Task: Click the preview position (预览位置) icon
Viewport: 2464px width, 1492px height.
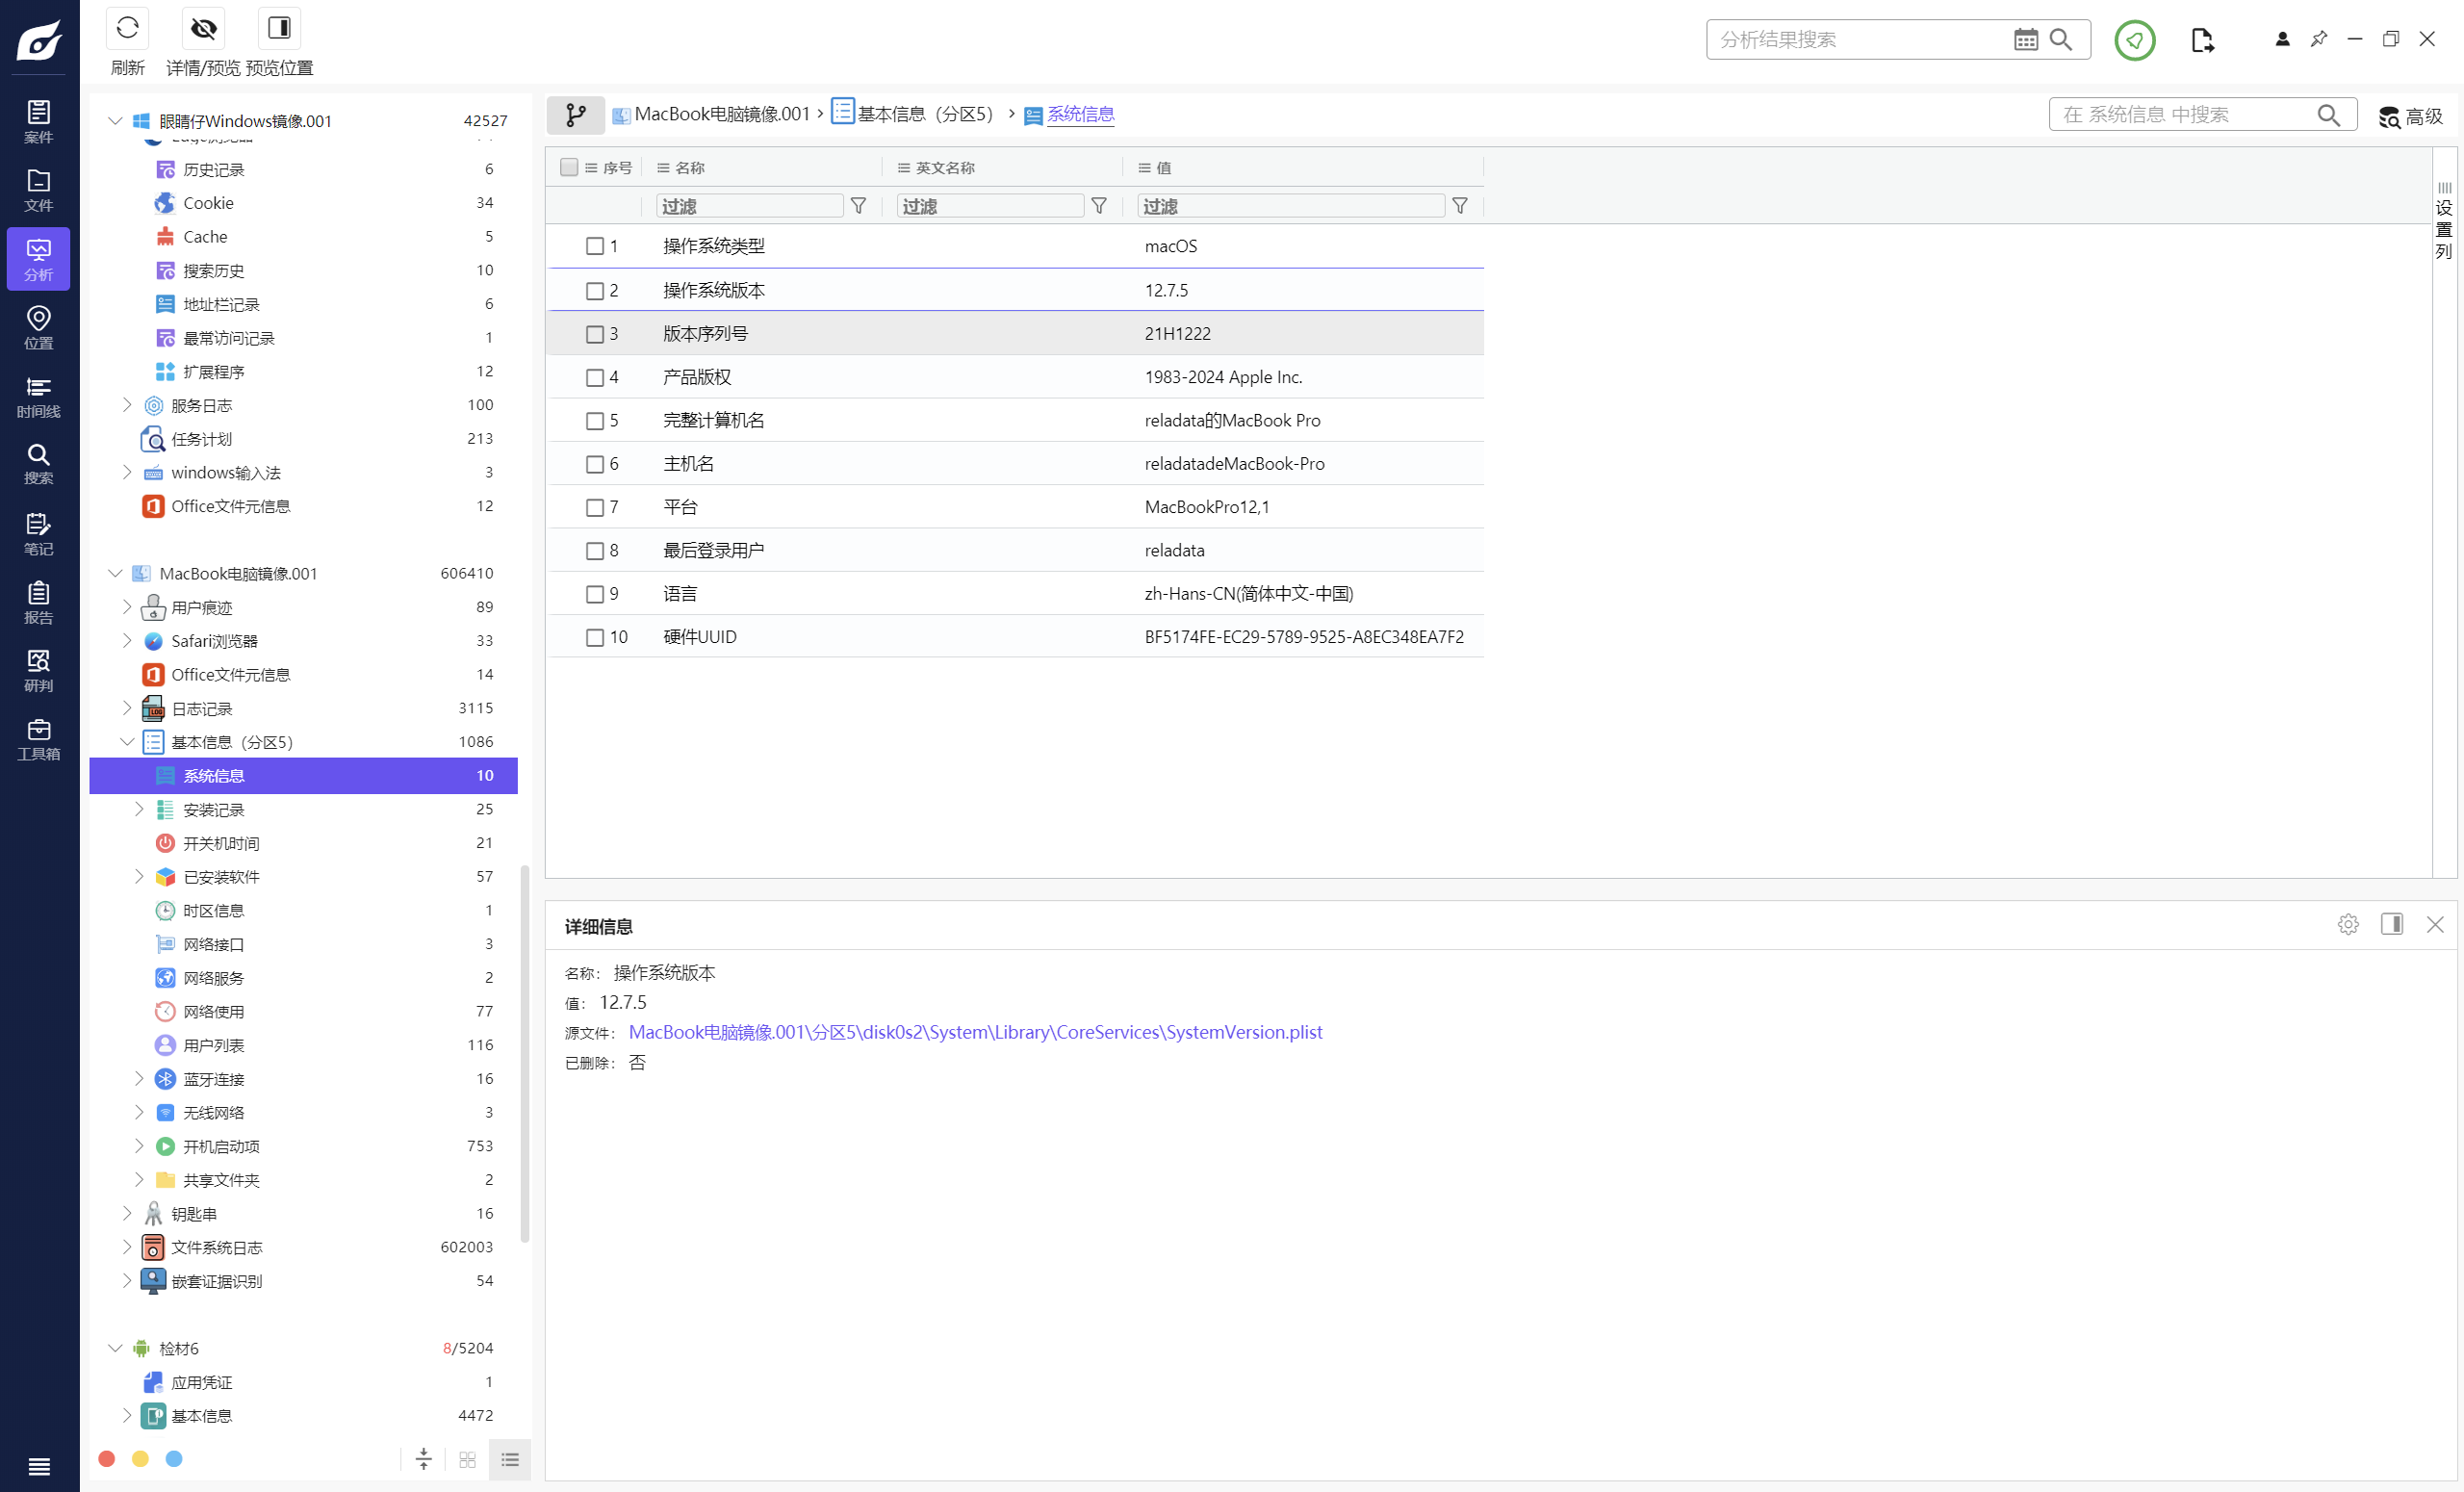Action: coord(279,28)
